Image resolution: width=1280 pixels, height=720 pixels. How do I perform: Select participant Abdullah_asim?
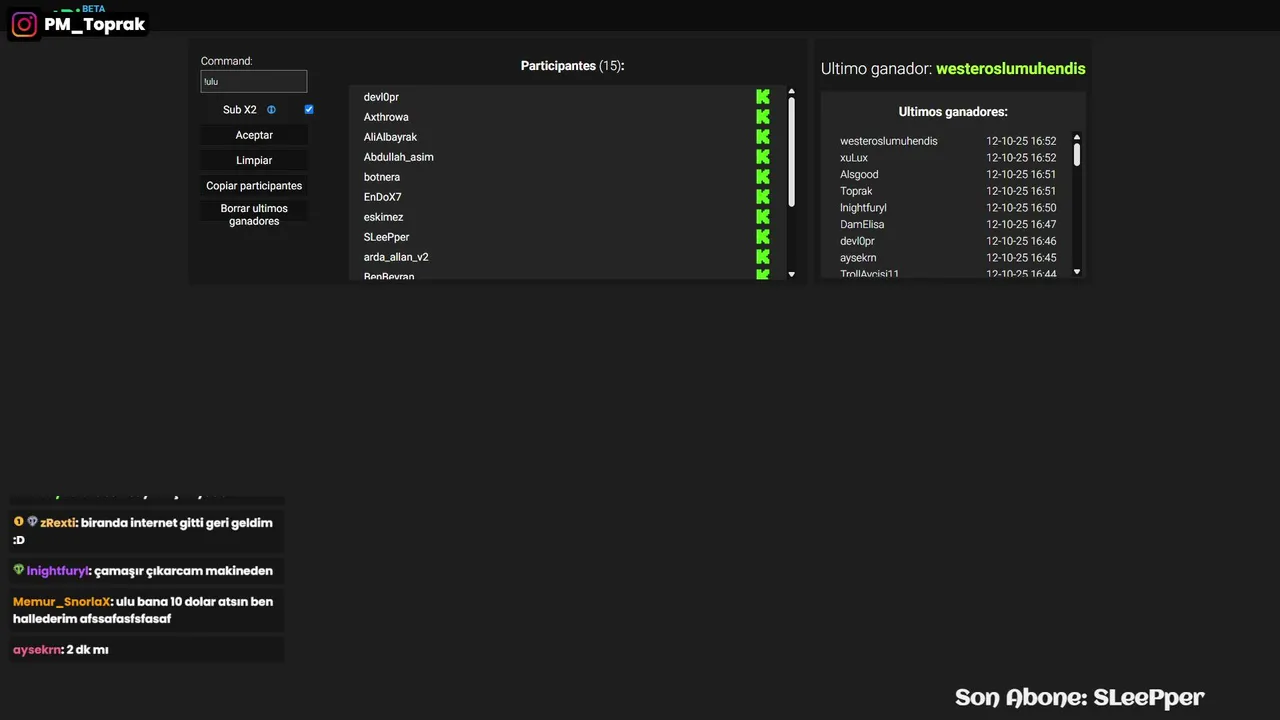tap(398, 157)
